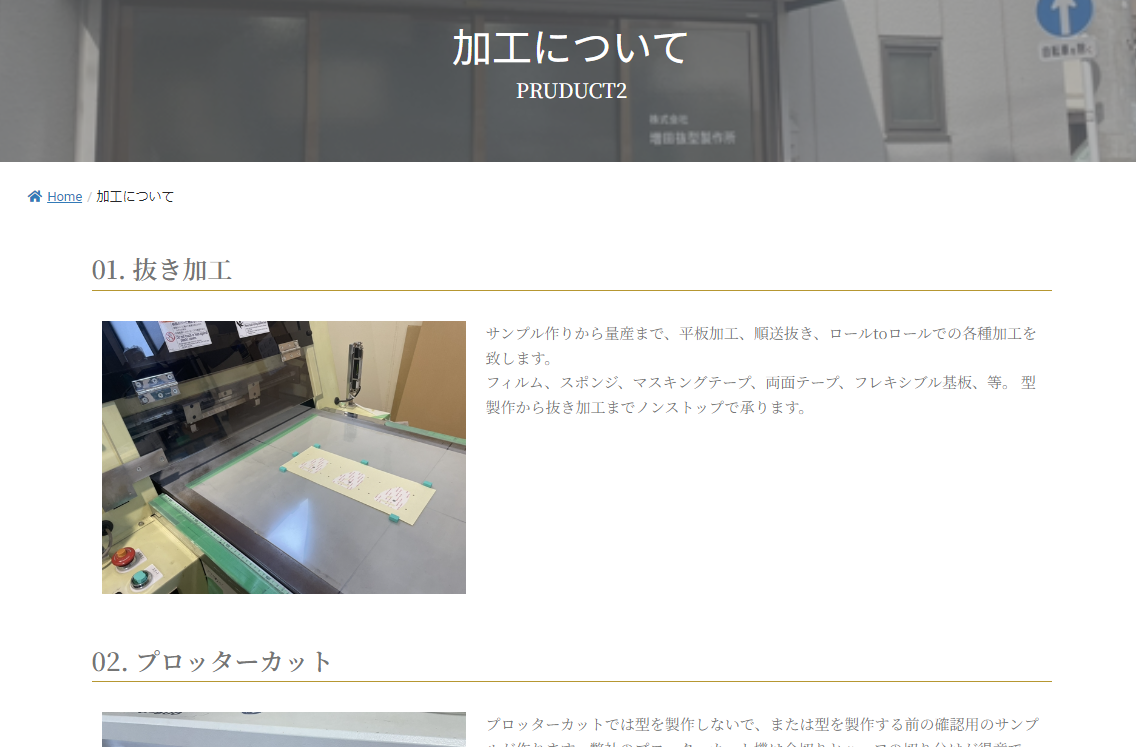The image size is (1136, 747).
Task: Click the current breadcrumb item 加工について
Action: 135,197
